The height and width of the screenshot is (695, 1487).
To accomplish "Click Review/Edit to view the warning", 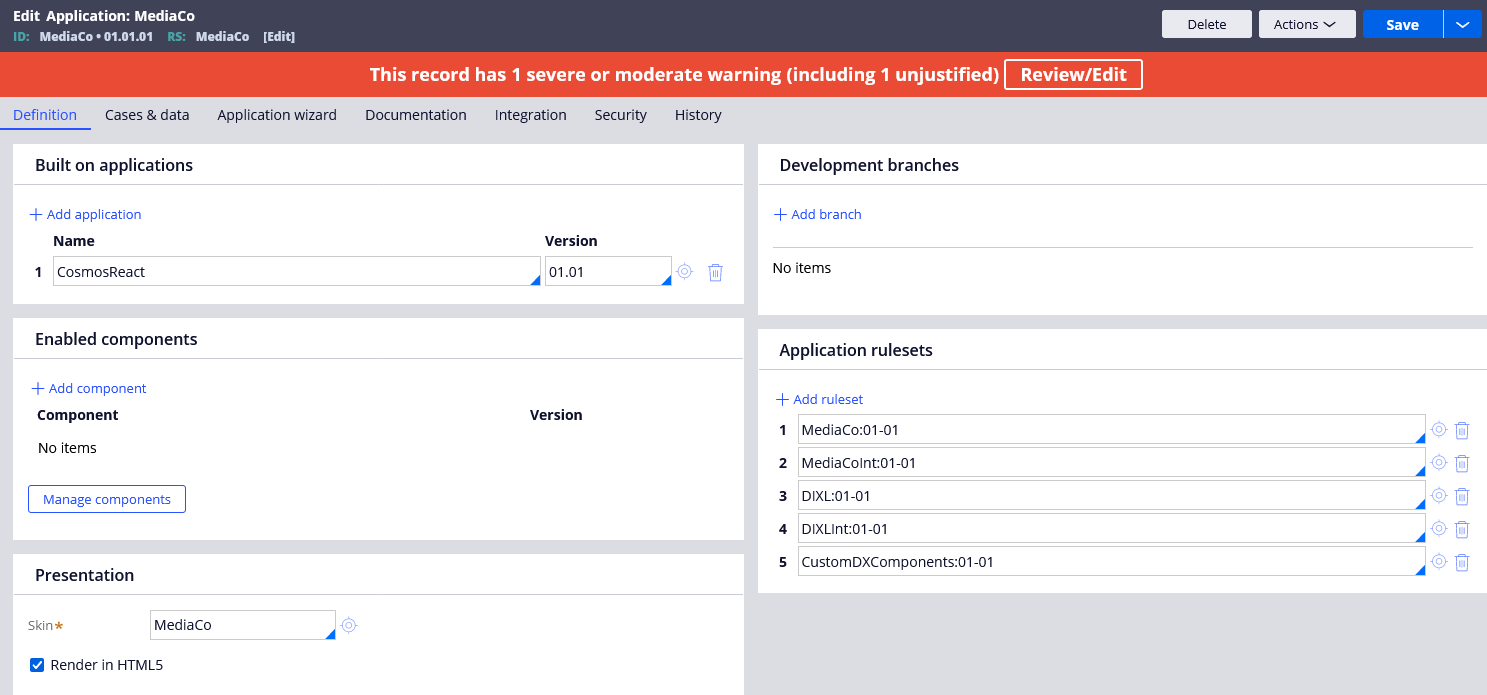I will [1073, 74].
